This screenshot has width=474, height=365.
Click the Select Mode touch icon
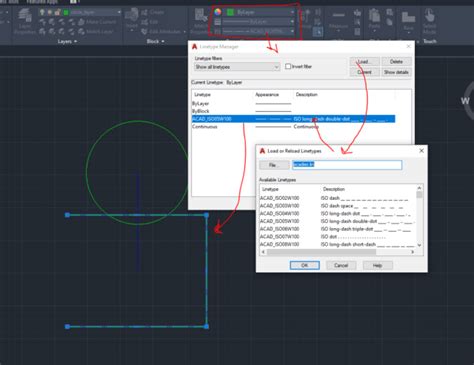pos(429,16)
